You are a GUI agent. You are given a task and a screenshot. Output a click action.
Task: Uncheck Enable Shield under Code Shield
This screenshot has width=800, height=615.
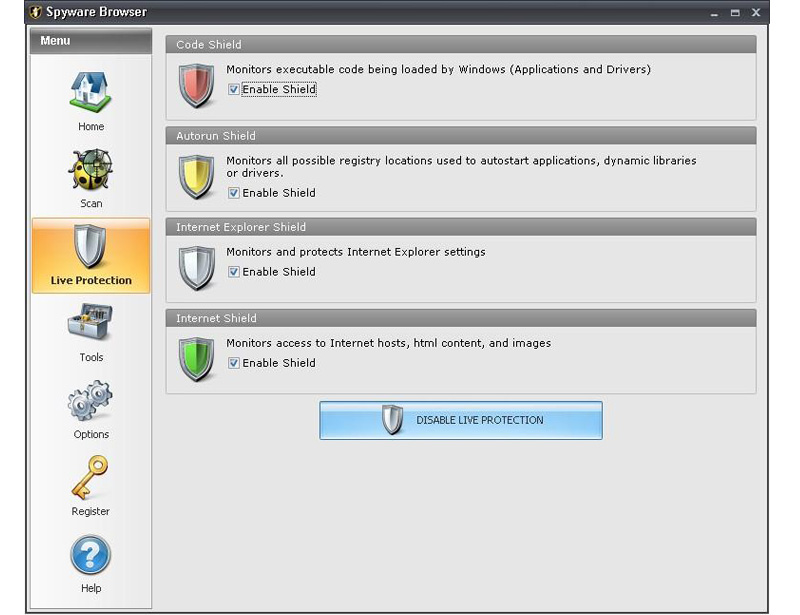[x=234, y=90]
